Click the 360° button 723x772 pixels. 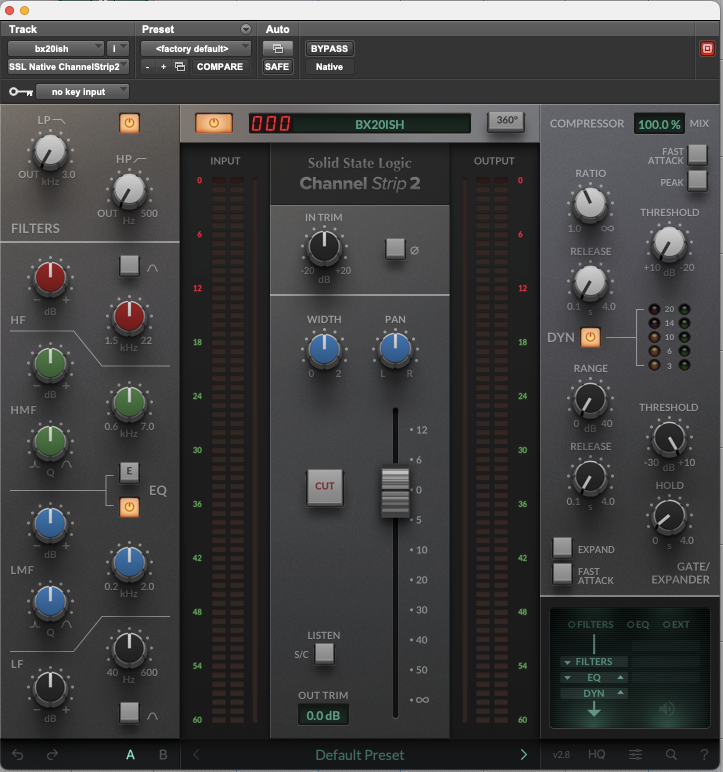(506, 121)
